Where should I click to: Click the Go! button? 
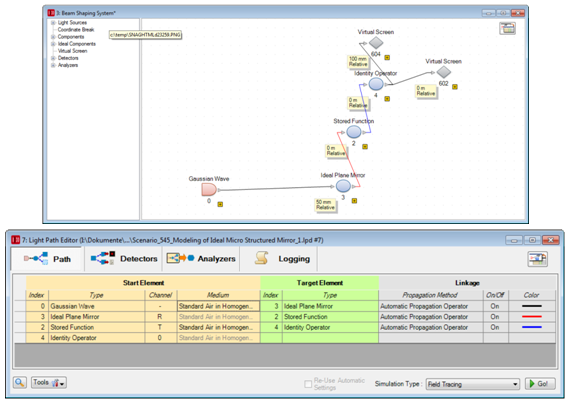click(x=540, y=384)
